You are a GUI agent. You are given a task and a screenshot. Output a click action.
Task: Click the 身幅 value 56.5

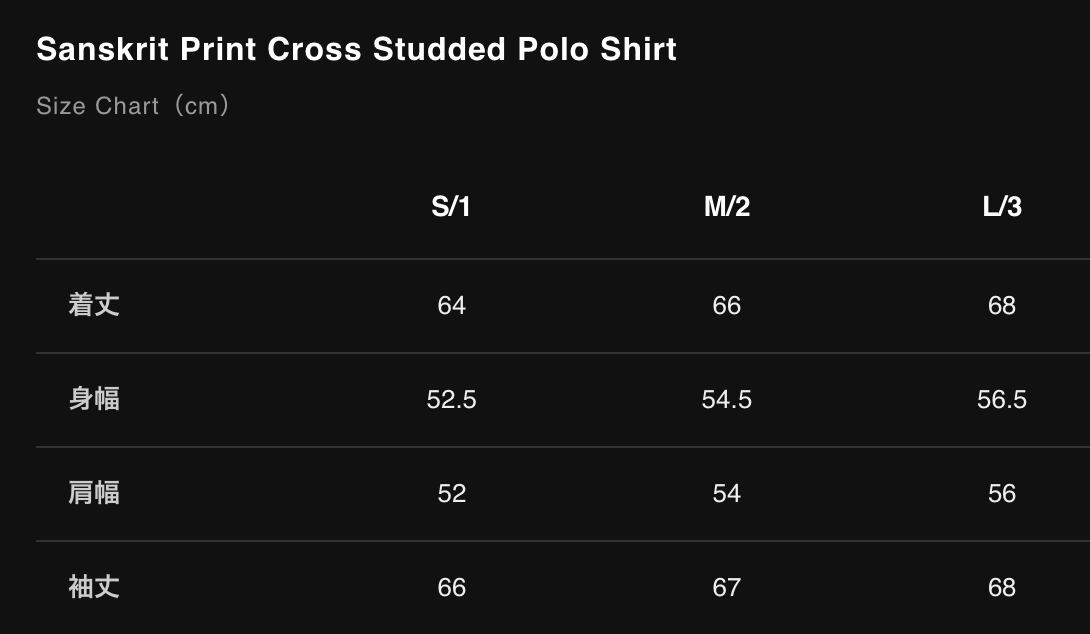1002,399
